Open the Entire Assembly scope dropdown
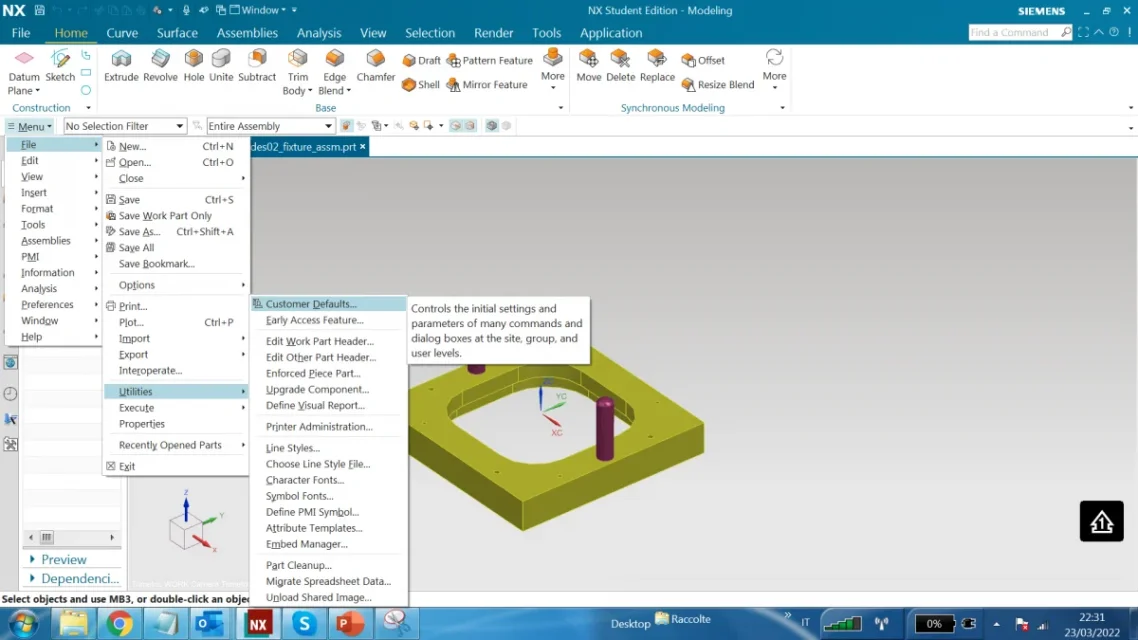The width and height of the screenshot is (1138, 640). coord(270,126)
